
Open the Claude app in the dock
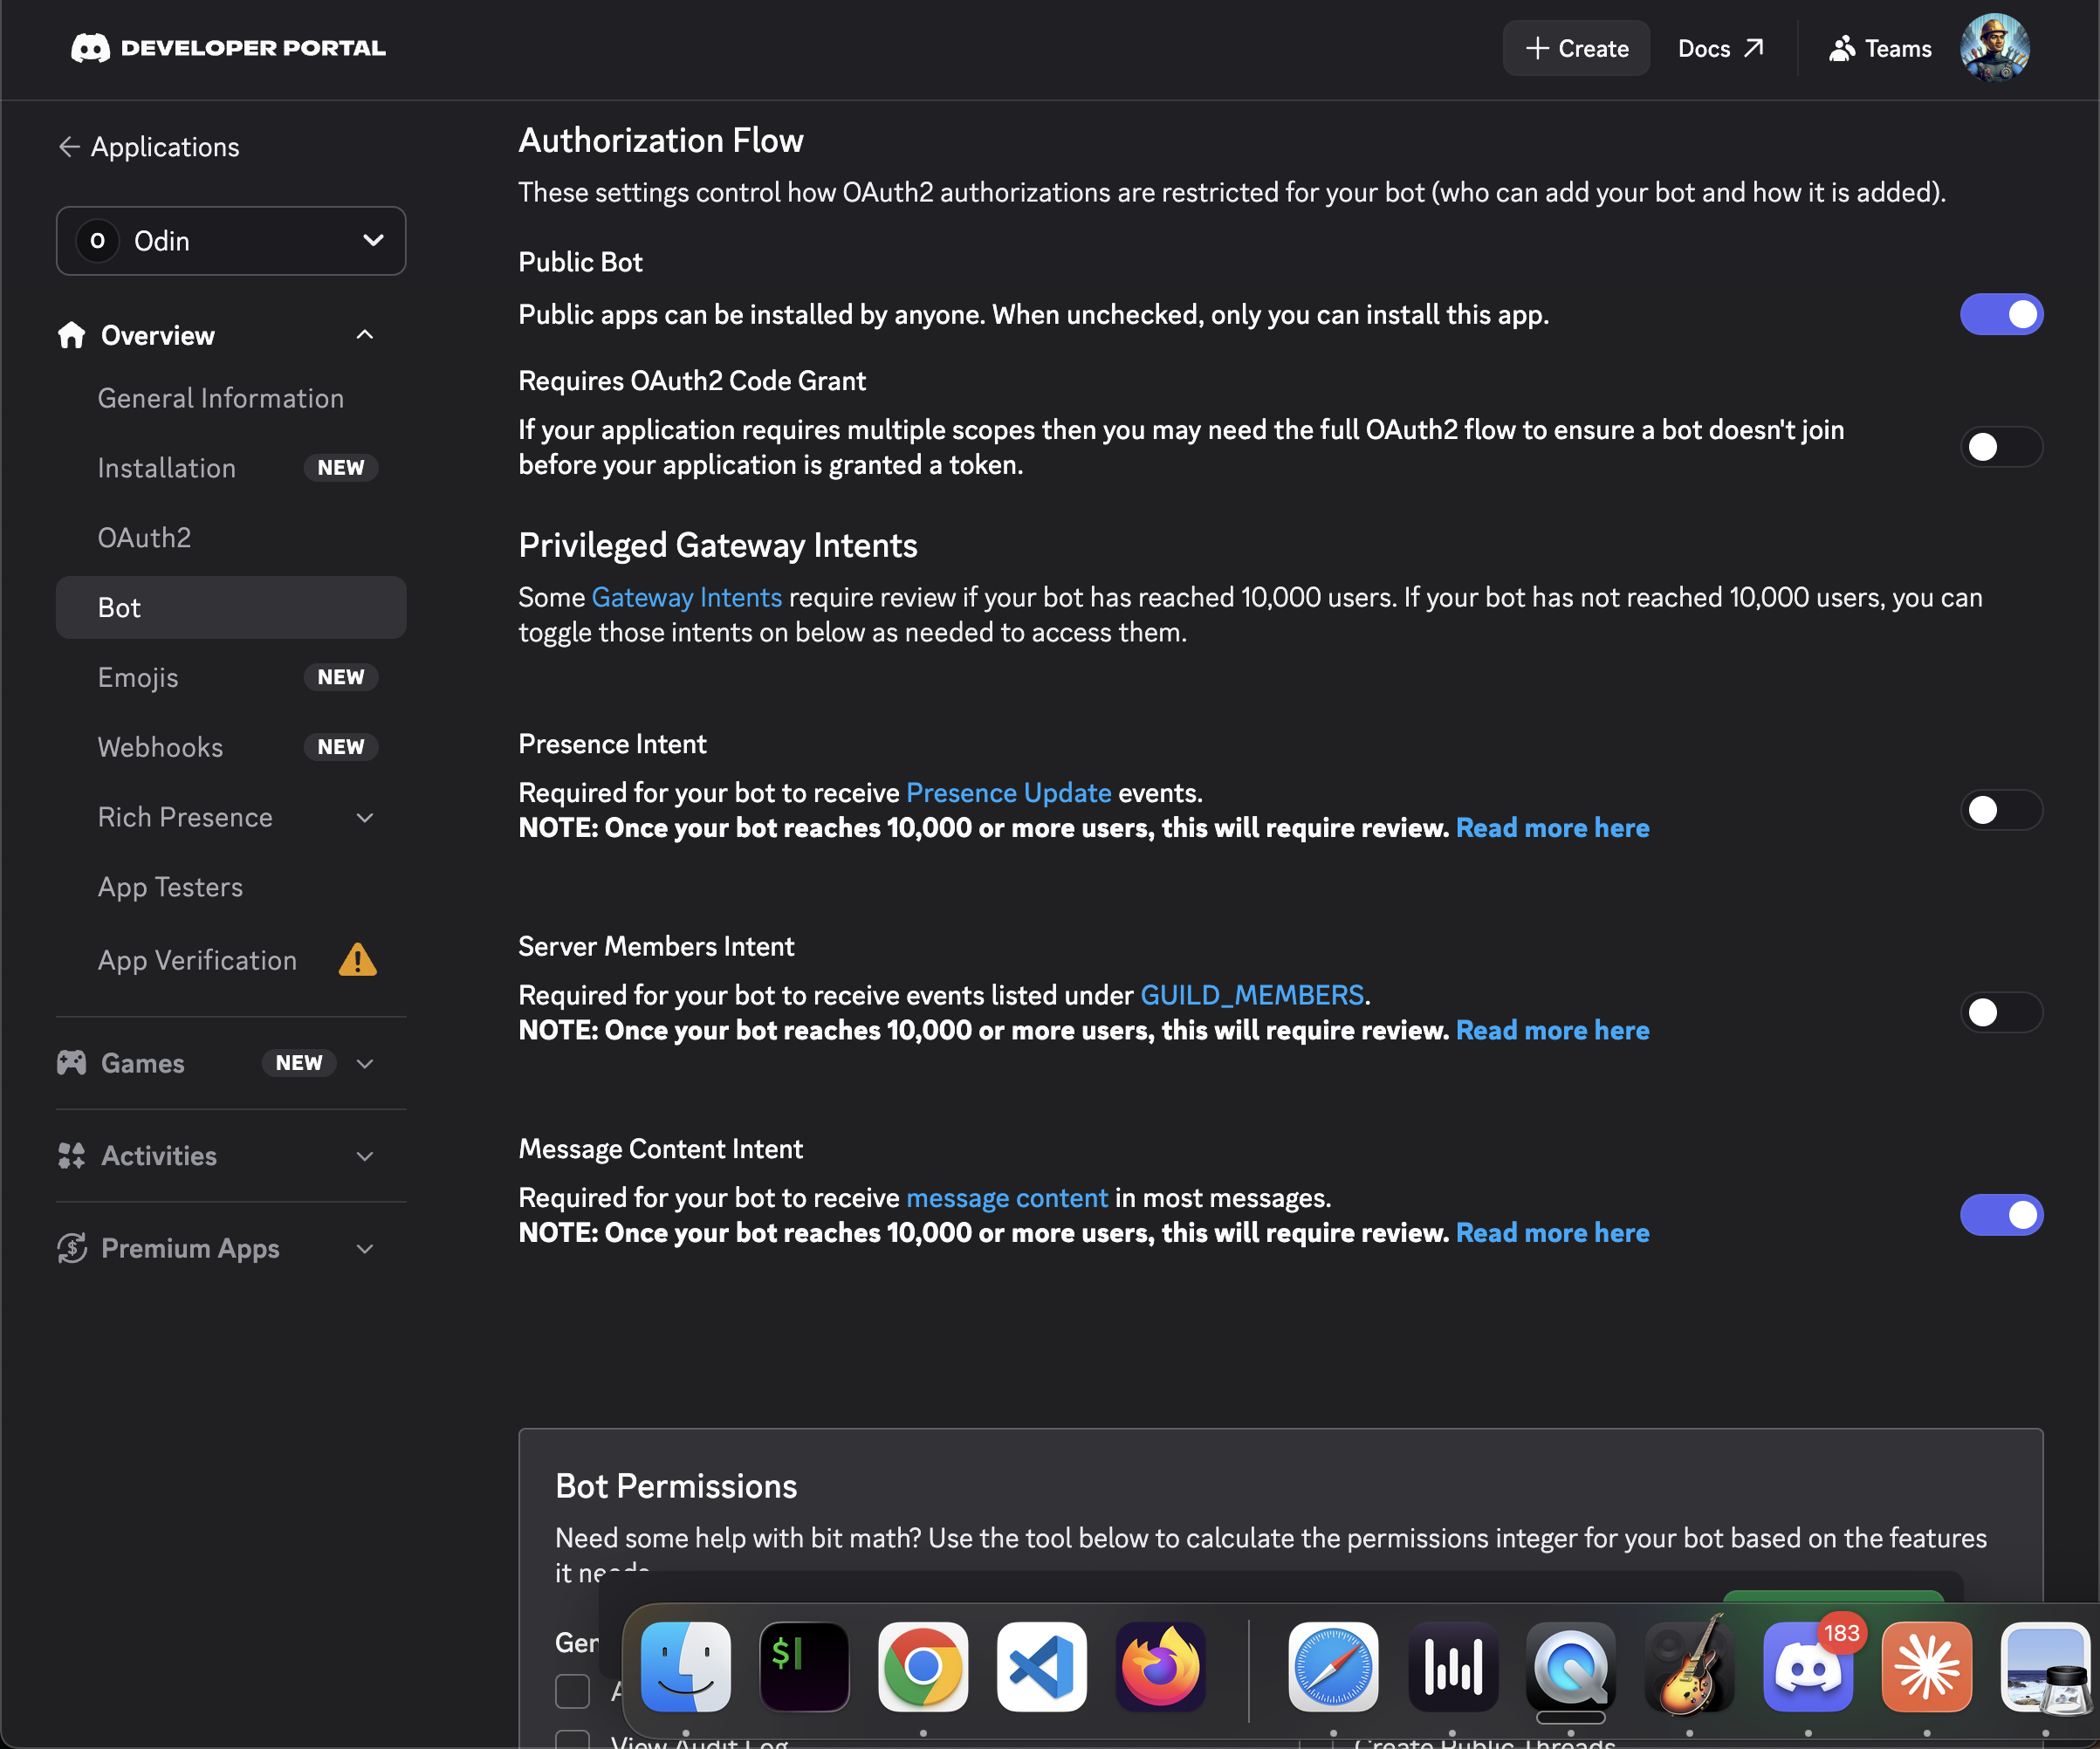pos(1927,1666)
